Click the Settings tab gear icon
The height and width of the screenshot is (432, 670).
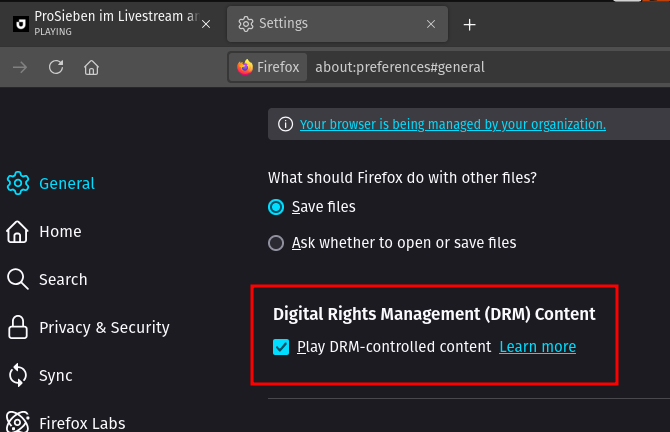click(246, 24)
